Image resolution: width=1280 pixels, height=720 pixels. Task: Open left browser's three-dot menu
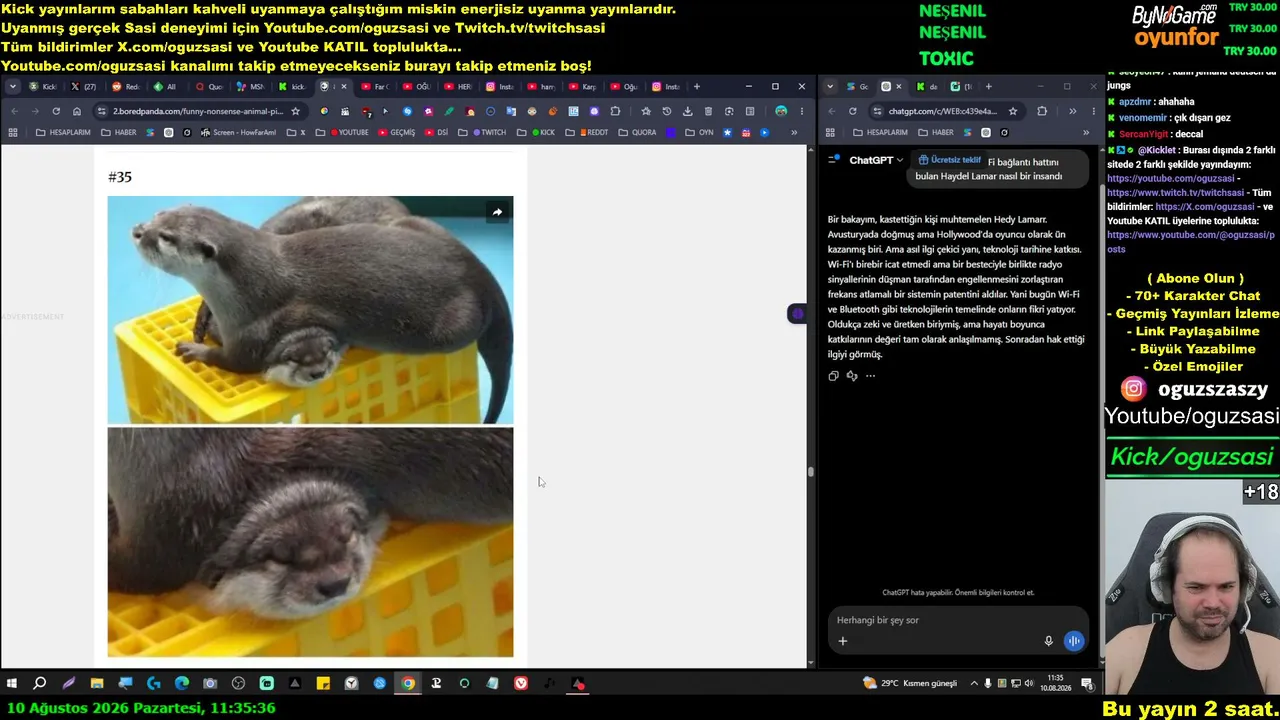[801, 111]
